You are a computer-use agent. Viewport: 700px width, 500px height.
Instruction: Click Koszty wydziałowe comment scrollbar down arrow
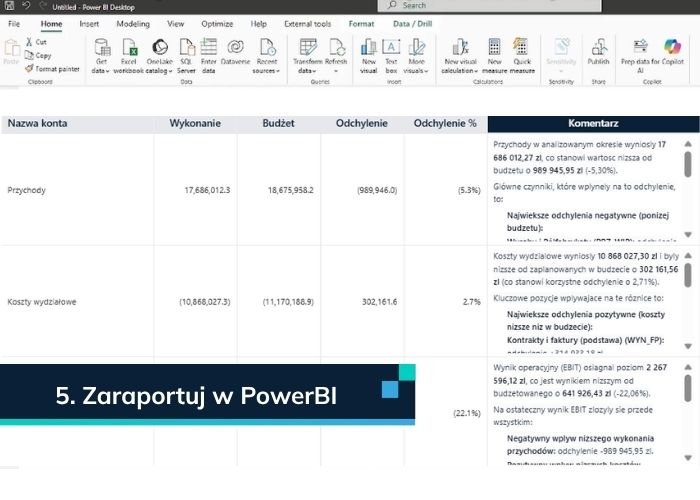tap(688, 346)
